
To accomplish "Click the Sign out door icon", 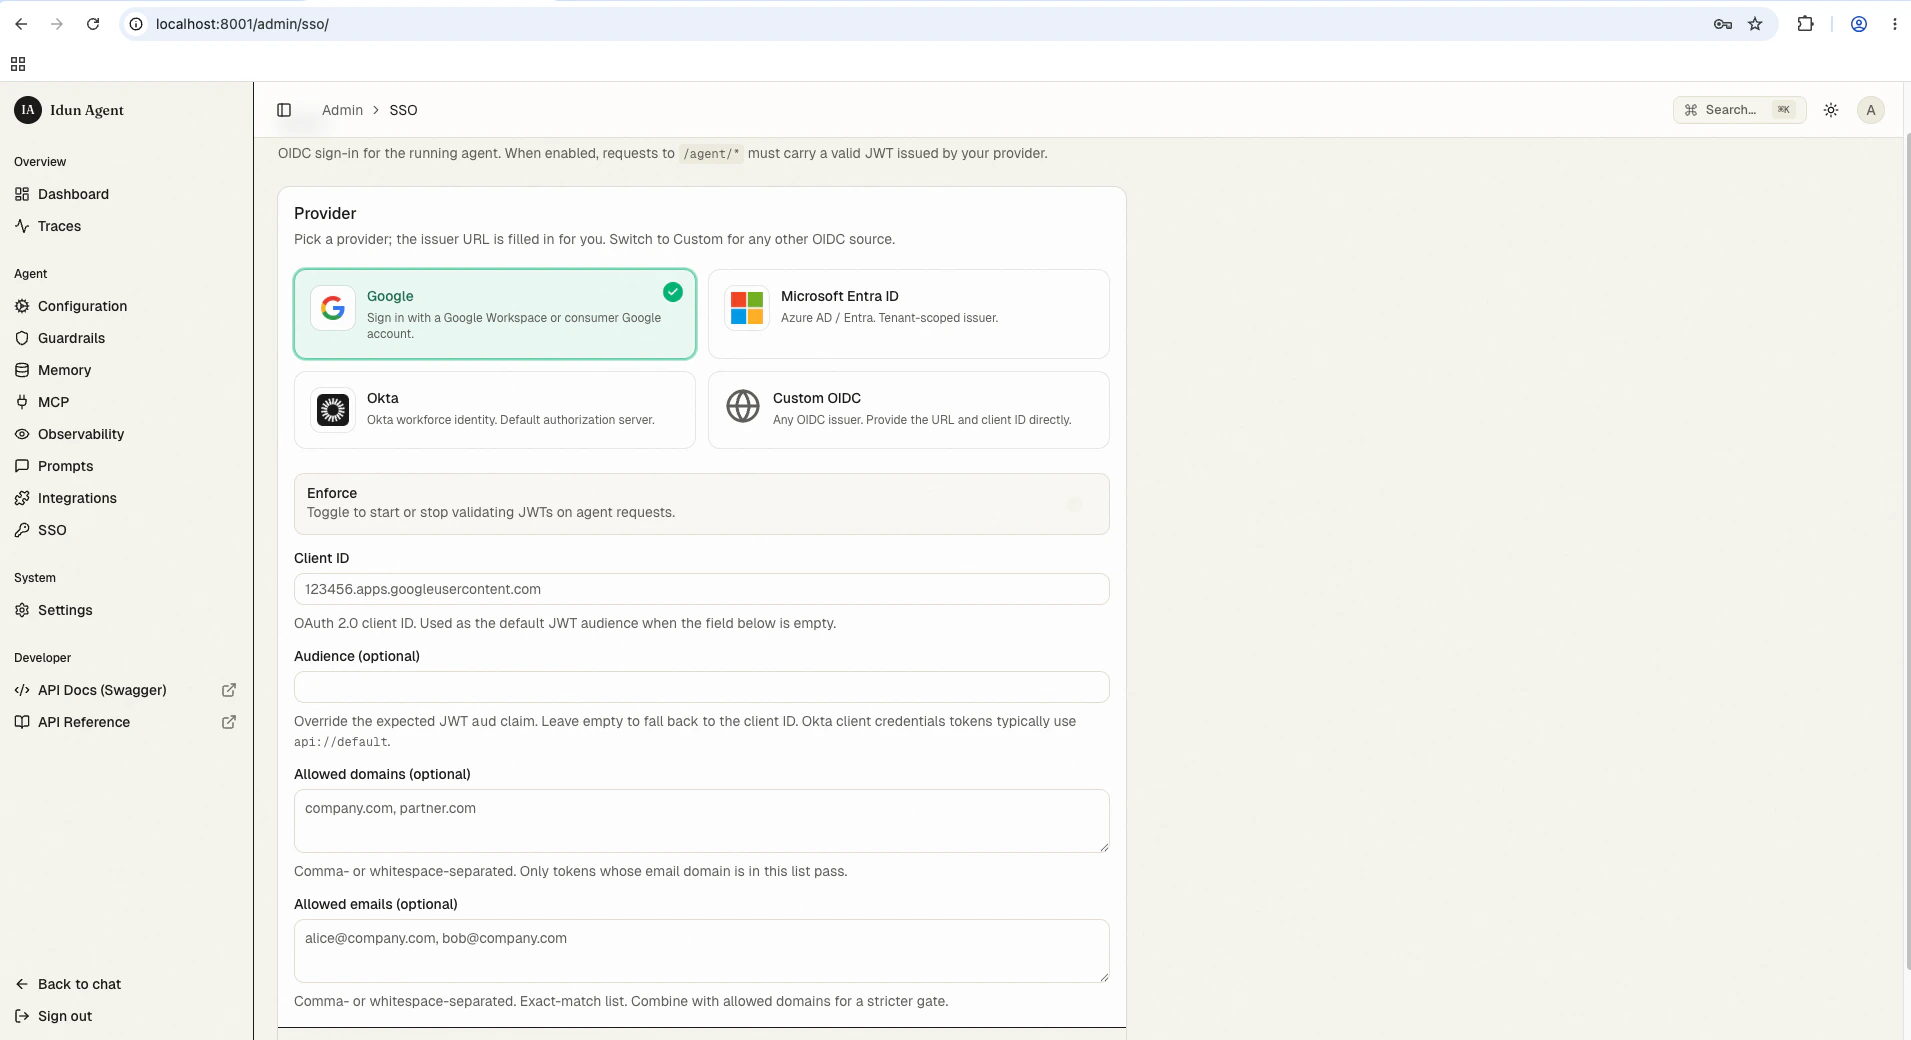I will coord(22,1016).
